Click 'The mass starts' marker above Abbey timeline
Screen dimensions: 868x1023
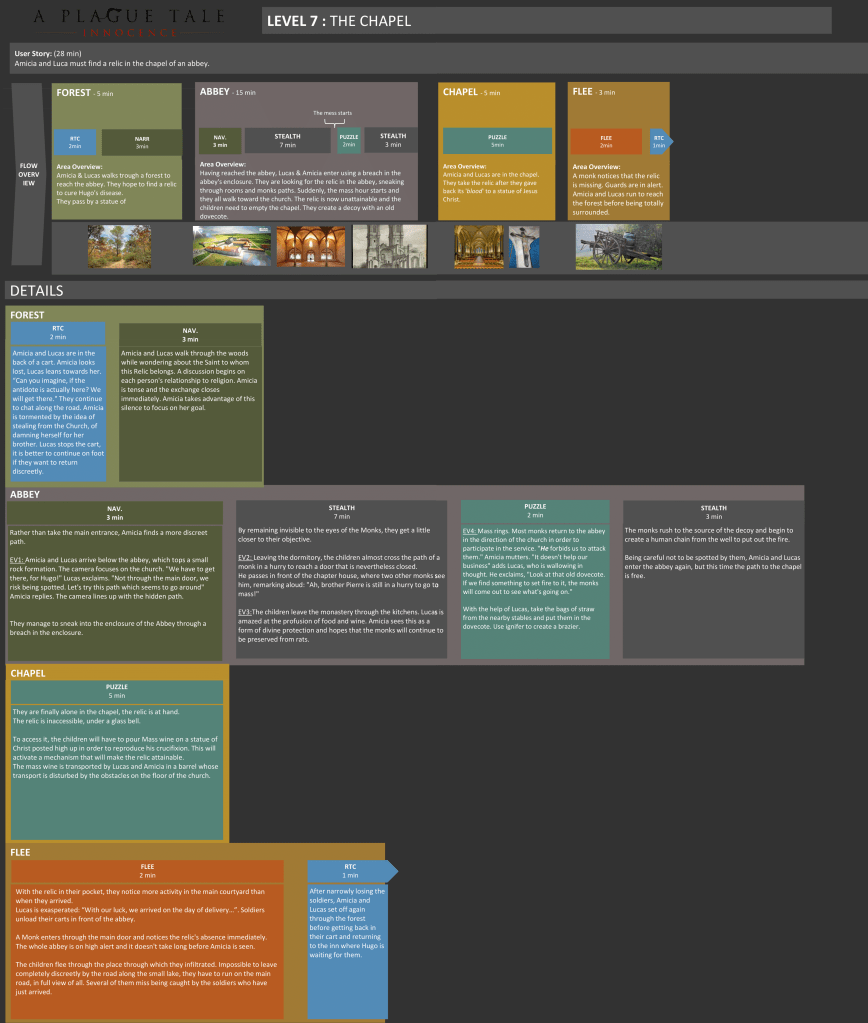click(331, 113)
